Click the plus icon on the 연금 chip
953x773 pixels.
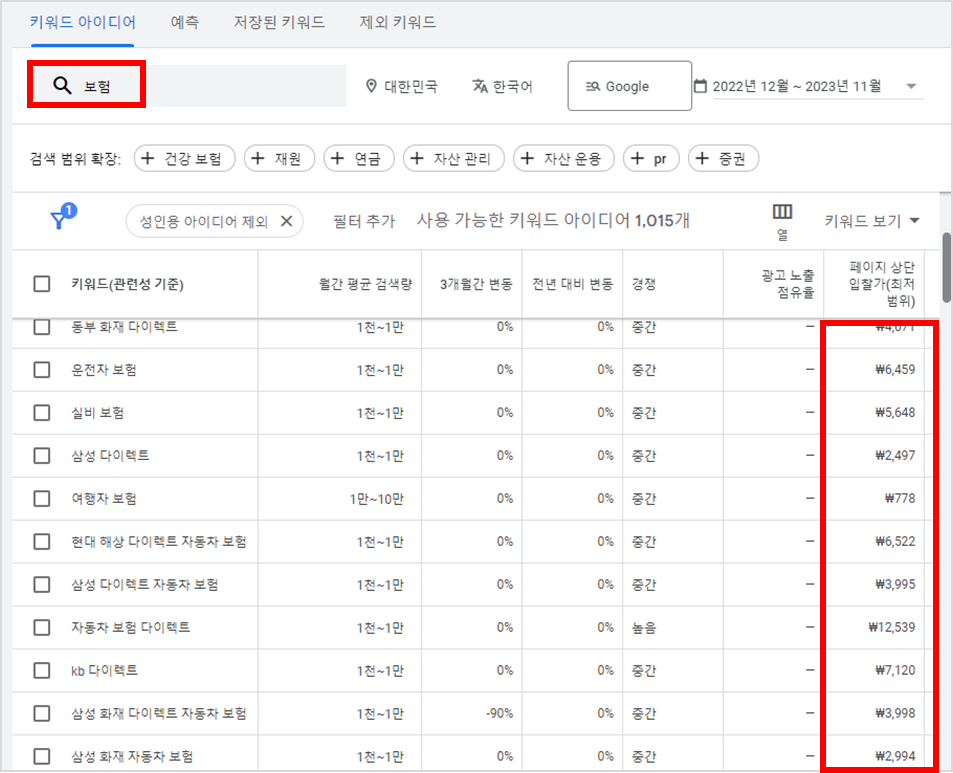337,159
